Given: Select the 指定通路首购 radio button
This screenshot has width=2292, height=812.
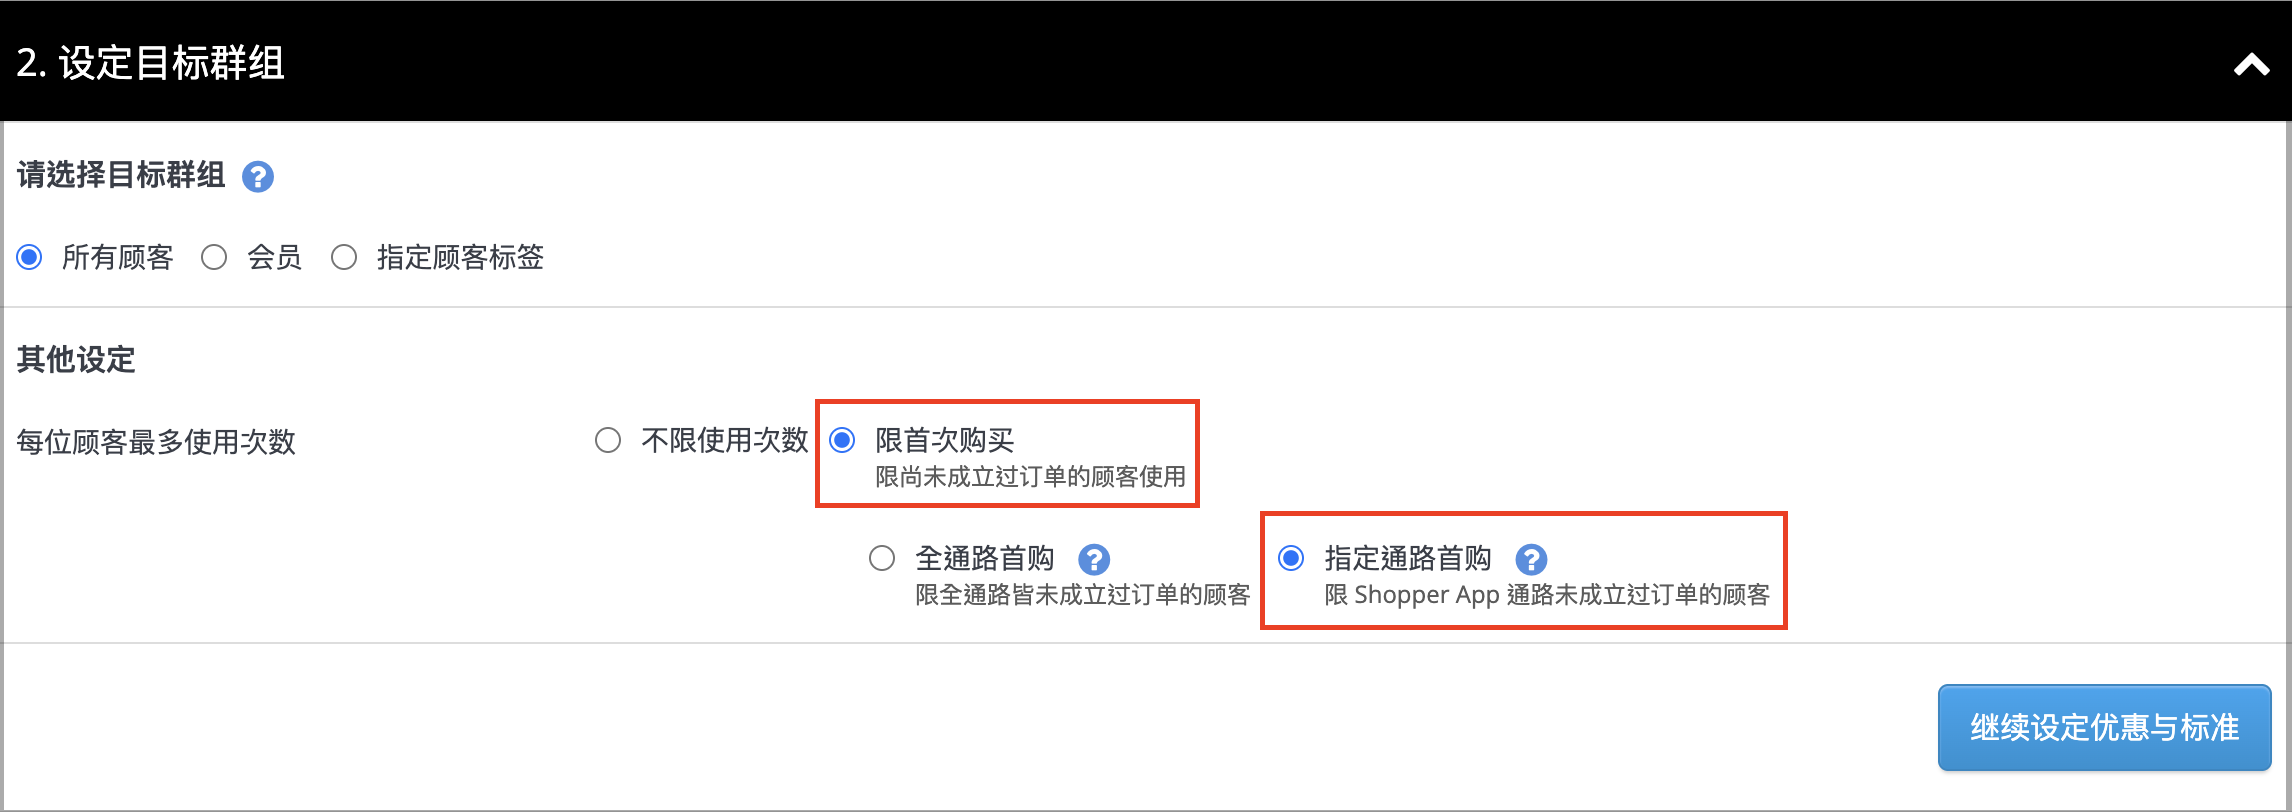Looking at the screenshot, I should click(x=1291, y=558).
